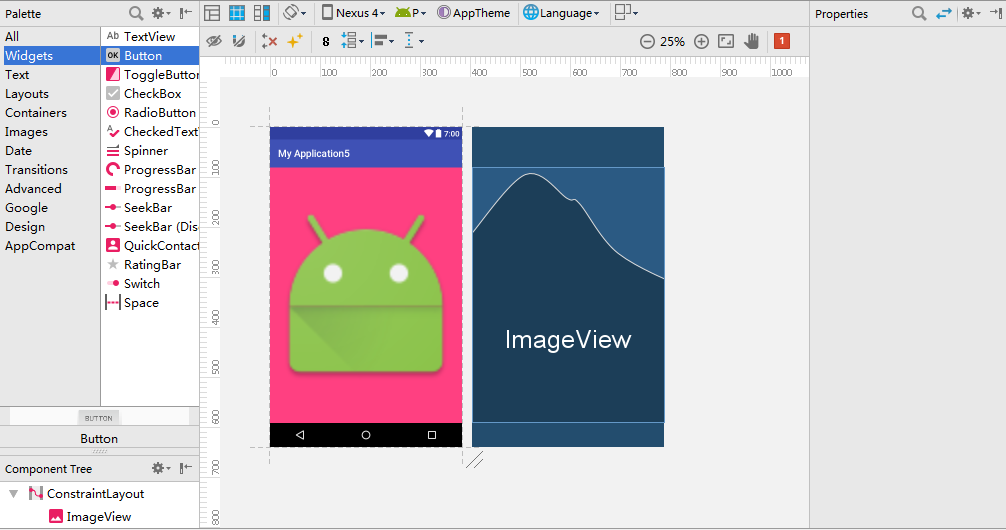Activate the pan hand tool

[x=751, y=42]
